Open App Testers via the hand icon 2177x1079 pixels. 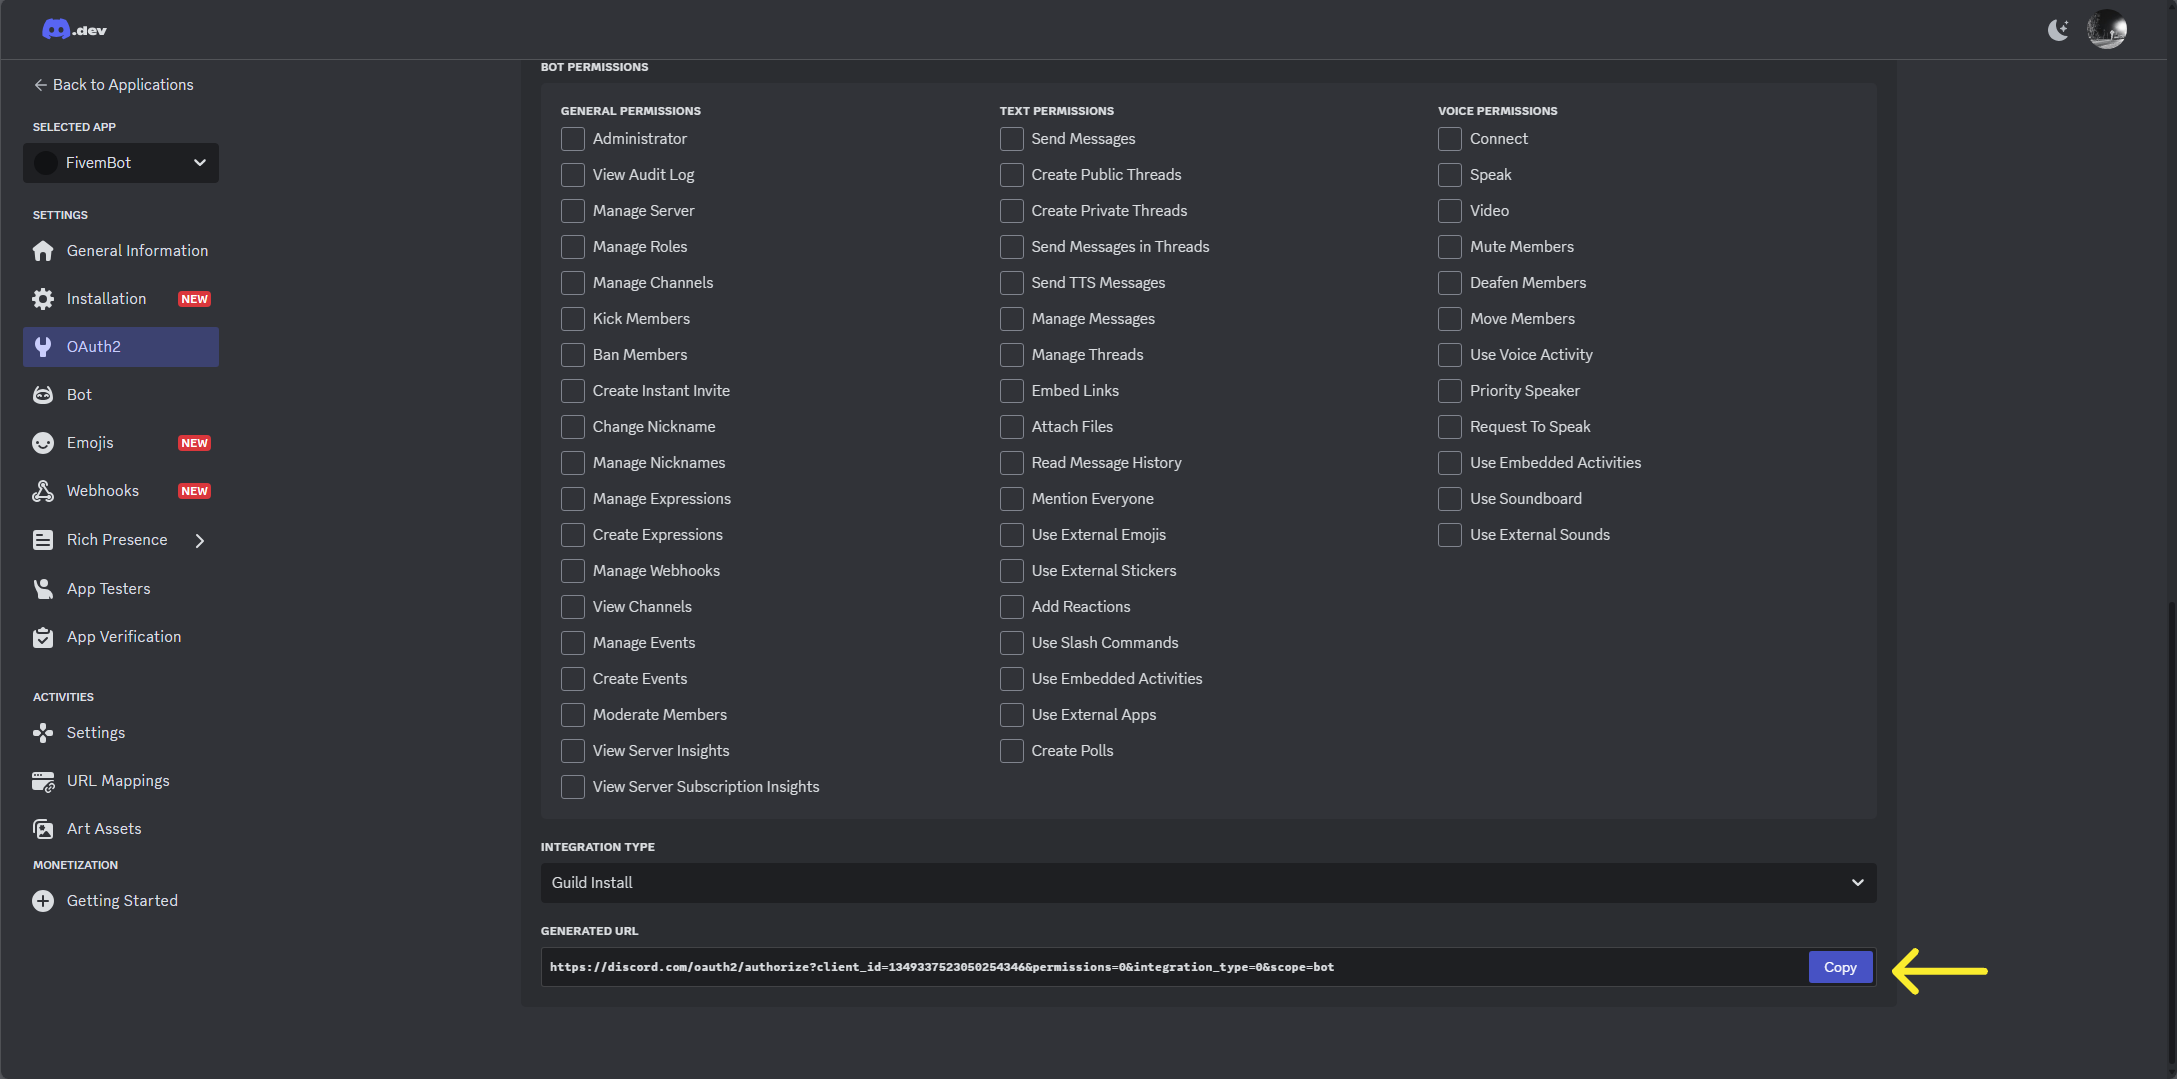point(43,588)
